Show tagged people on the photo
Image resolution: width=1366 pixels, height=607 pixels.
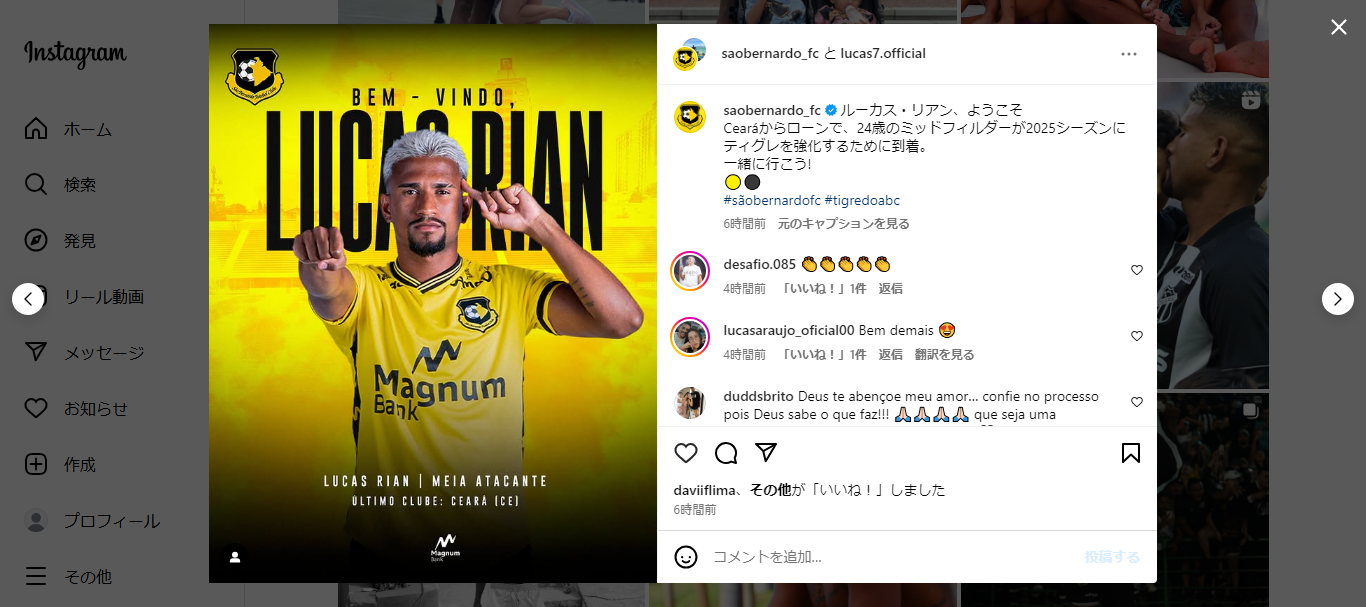click(235, 557)
